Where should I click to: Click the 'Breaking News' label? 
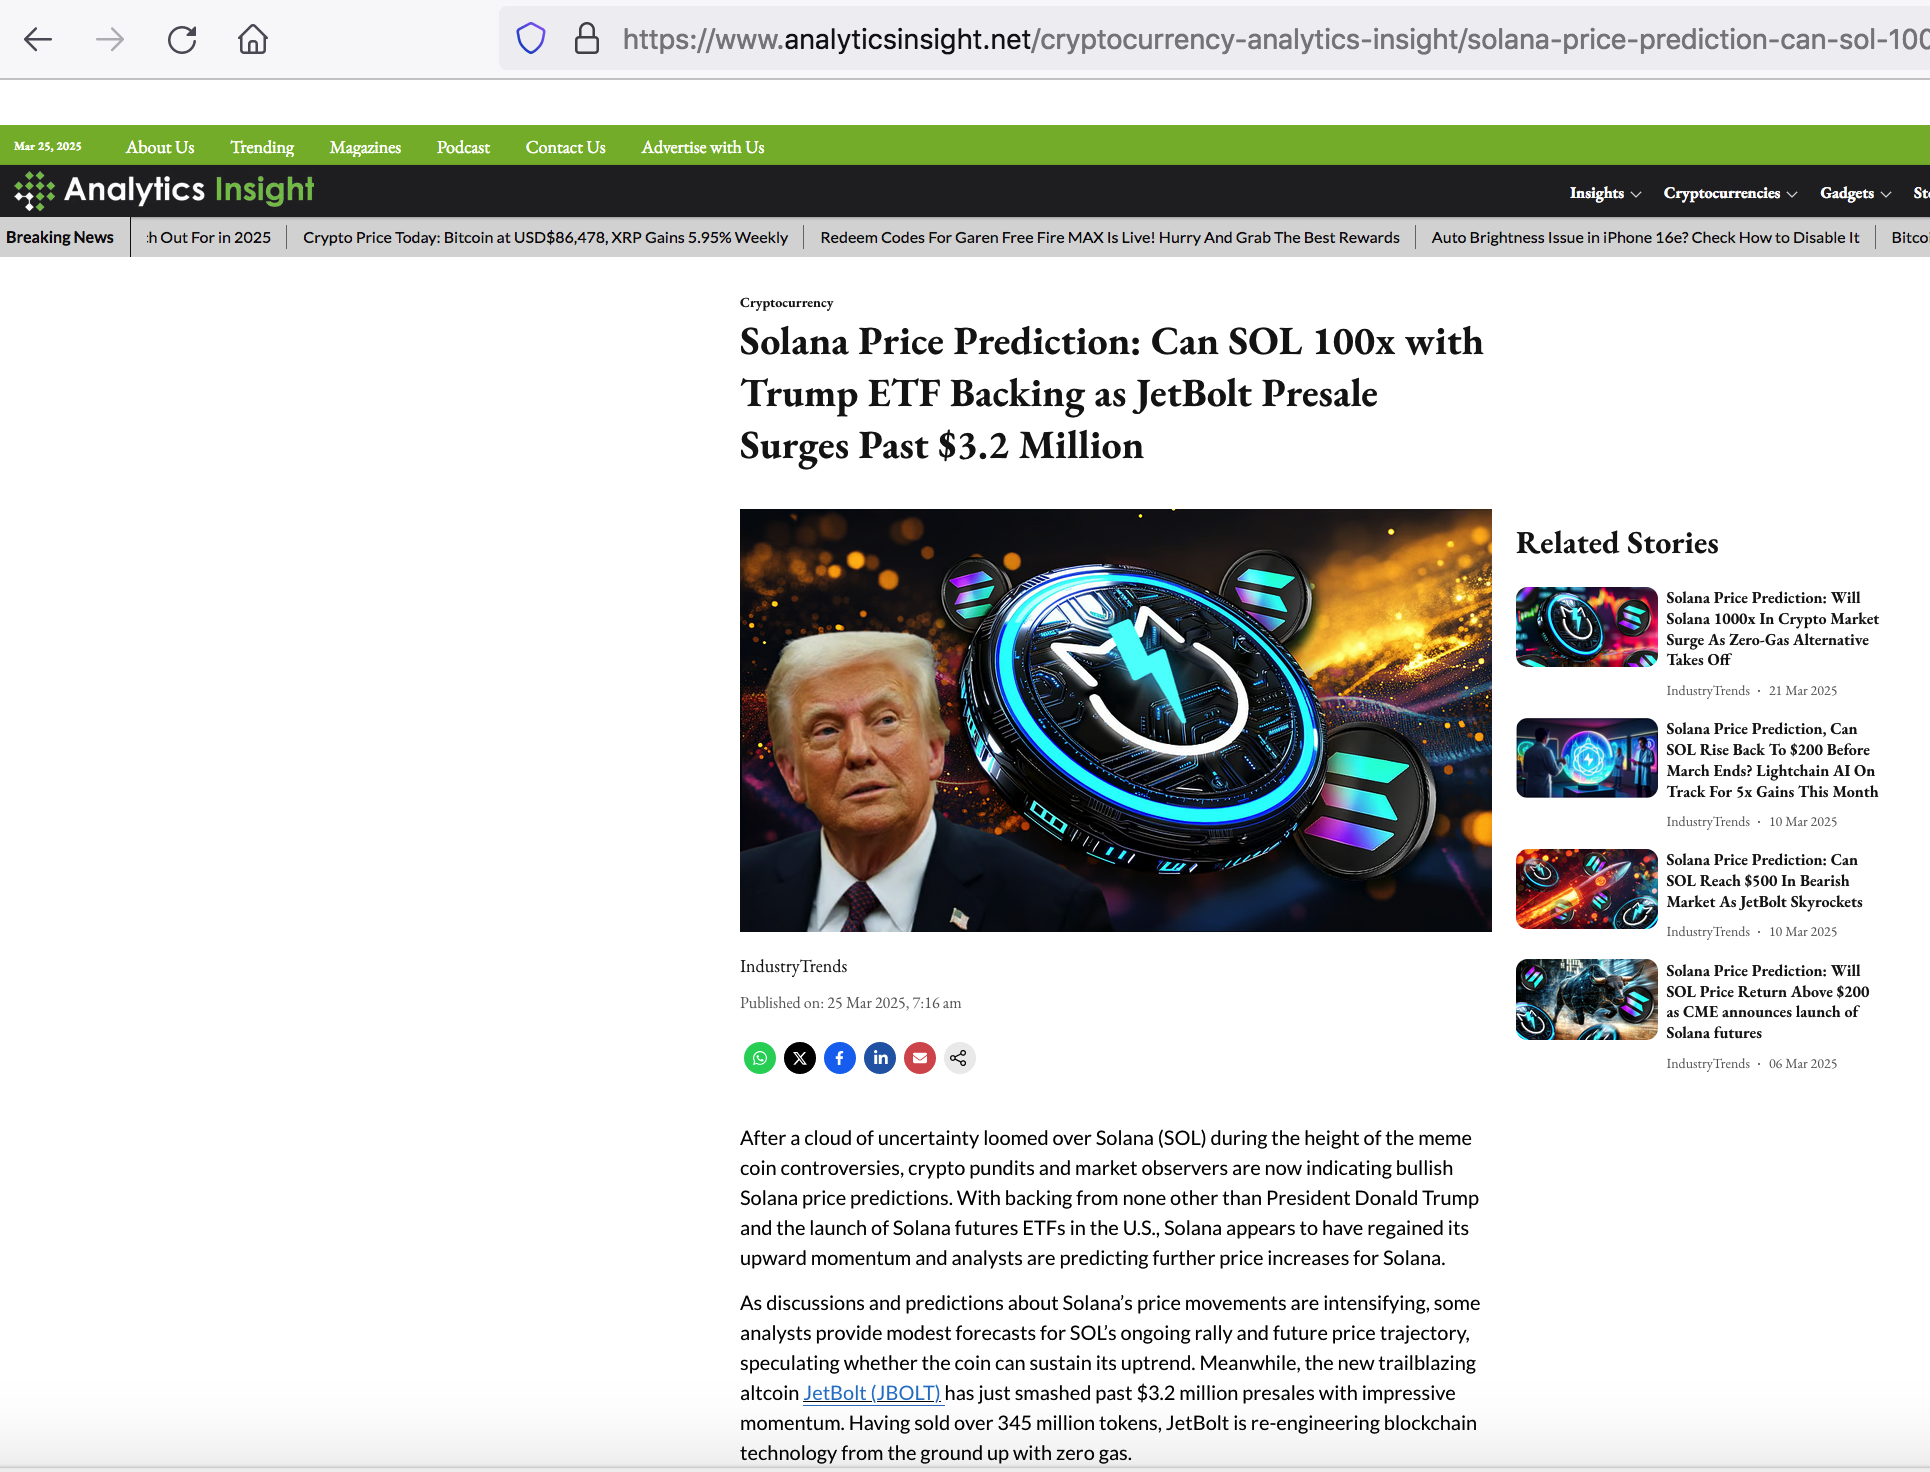pos(60,237)
